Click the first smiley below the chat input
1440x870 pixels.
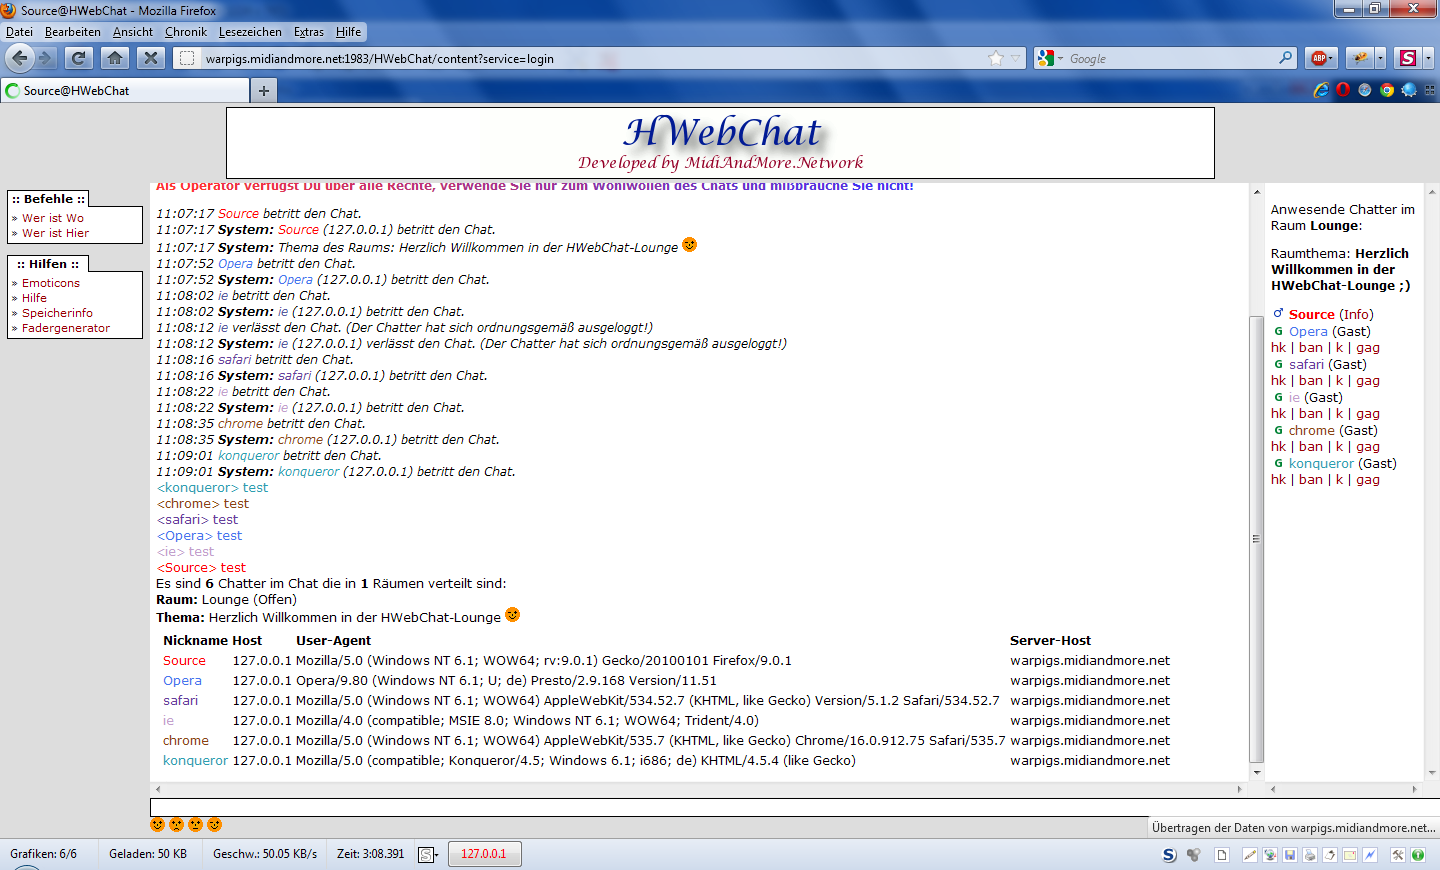158,825
